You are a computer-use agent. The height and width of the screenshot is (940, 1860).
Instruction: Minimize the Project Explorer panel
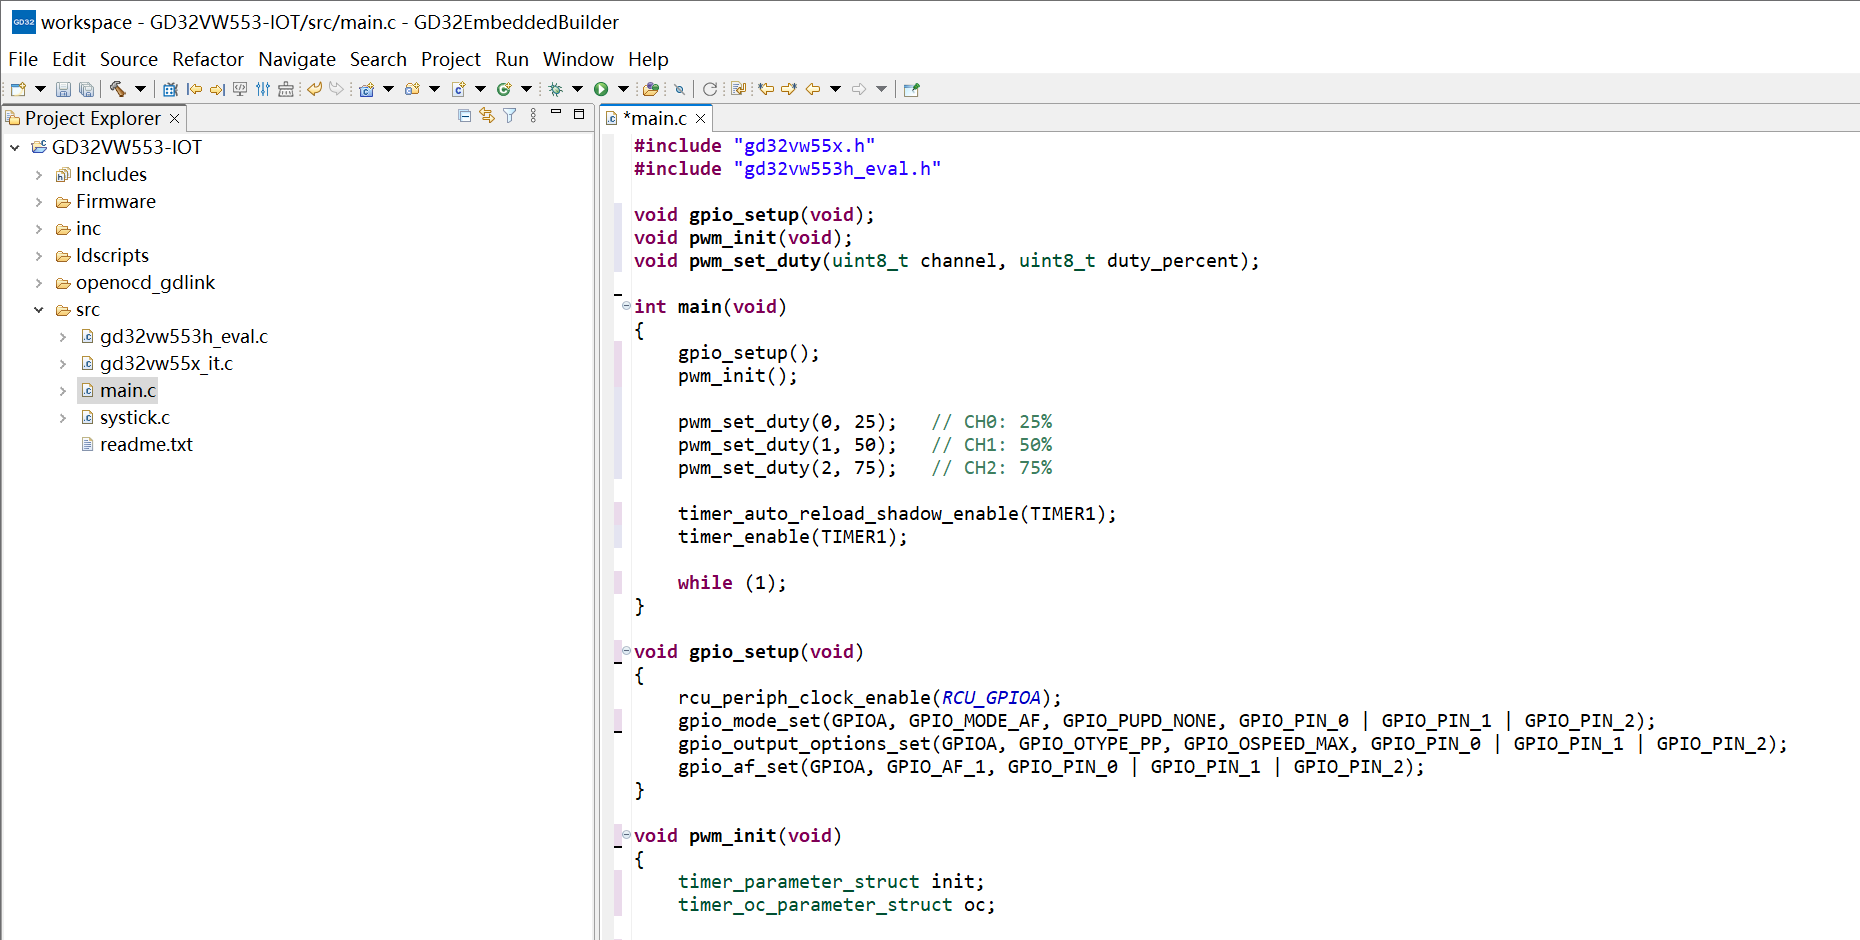(556, 113)
